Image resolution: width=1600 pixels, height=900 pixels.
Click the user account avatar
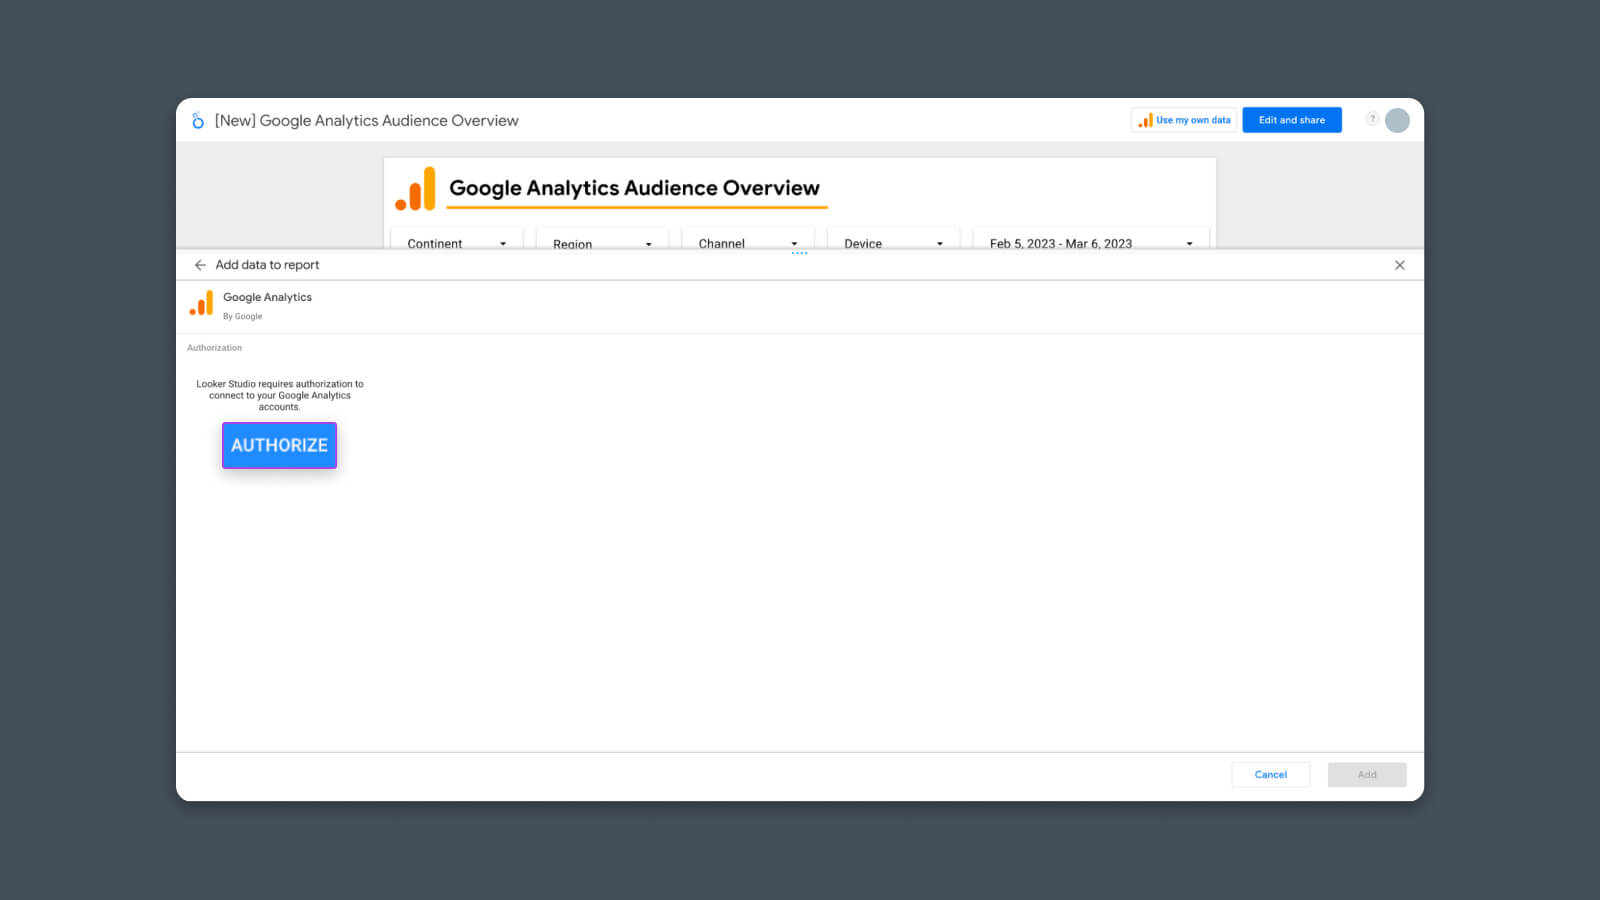coord(1397,120)
